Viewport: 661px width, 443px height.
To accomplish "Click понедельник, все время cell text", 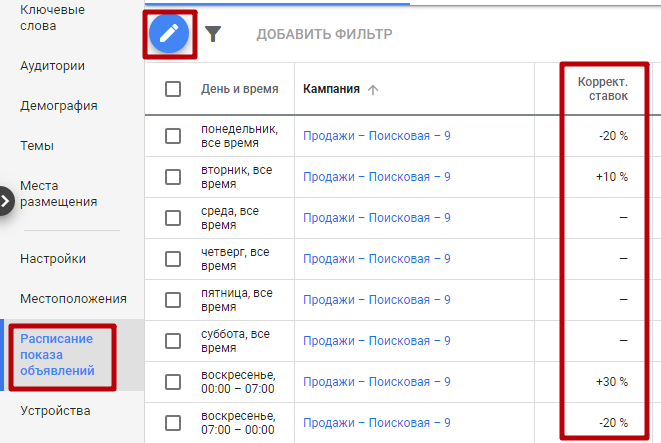I will (x=239, y=136).
